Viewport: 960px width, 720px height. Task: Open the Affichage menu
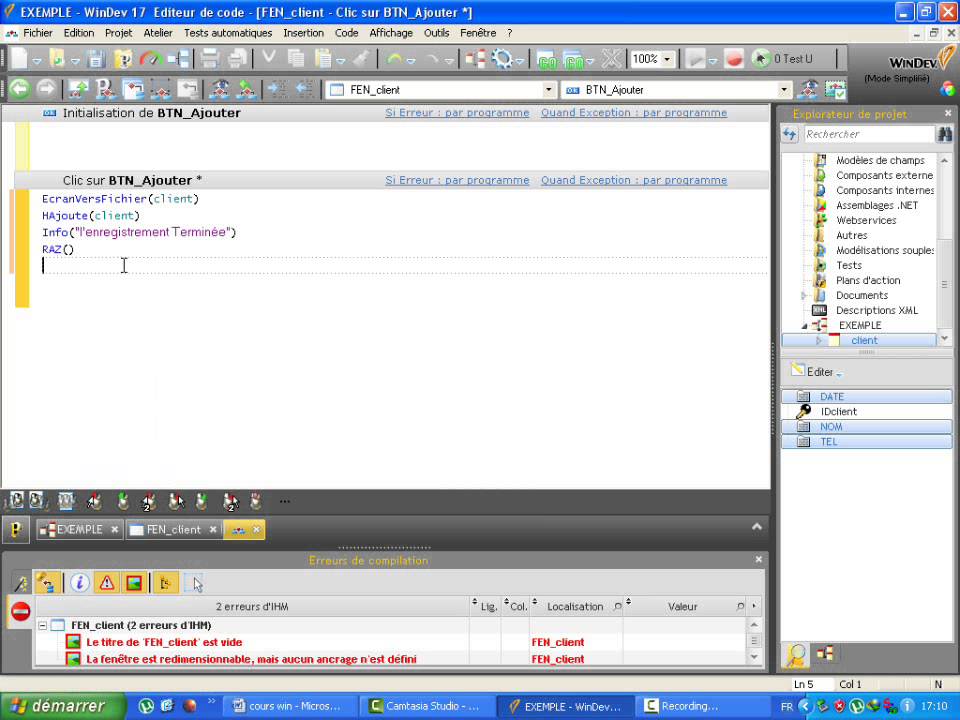tap(391, 33)
